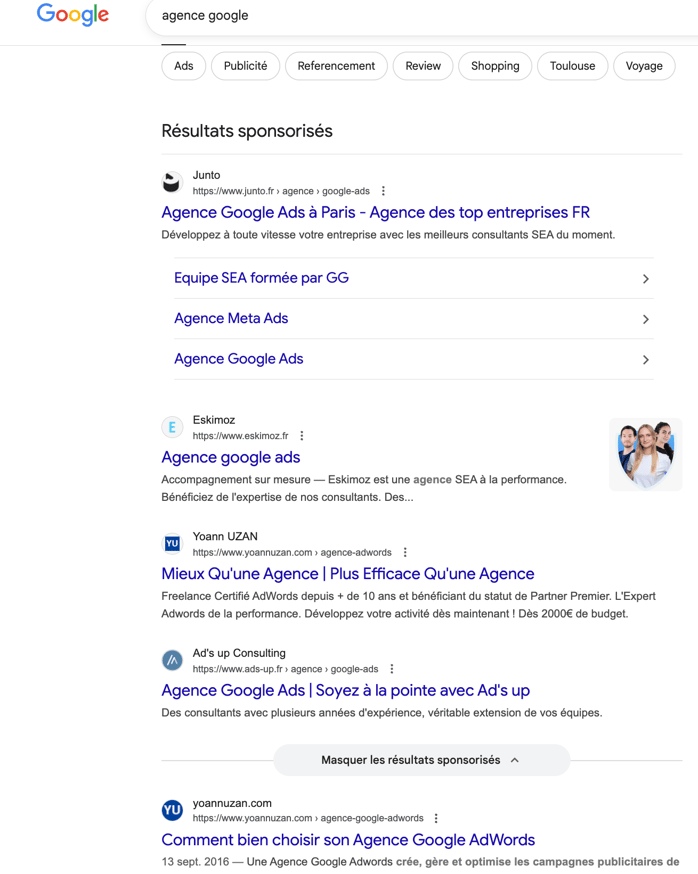
Task: Click the Yoann UZAN sponsored favicon
Action: (172, 544)
